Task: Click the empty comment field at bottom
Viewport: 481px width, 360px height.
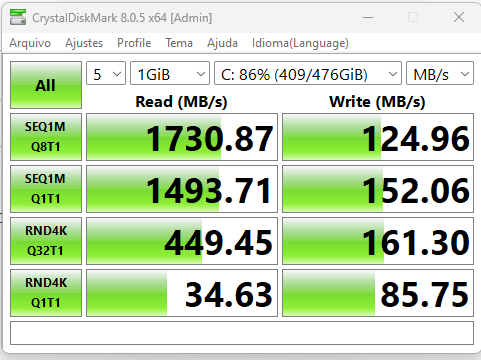Action: pos(242,333)
